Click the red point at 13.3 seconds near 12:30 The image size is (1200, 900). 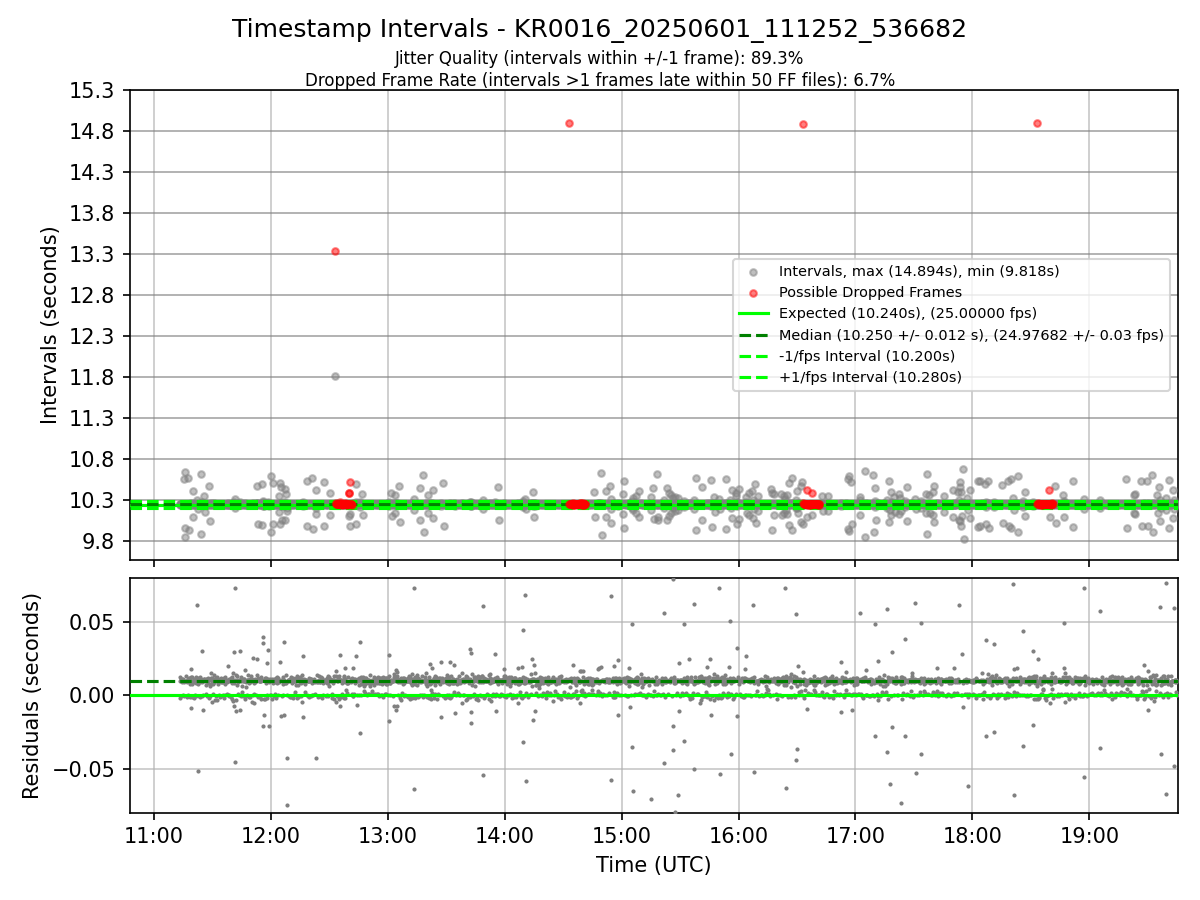335,251
